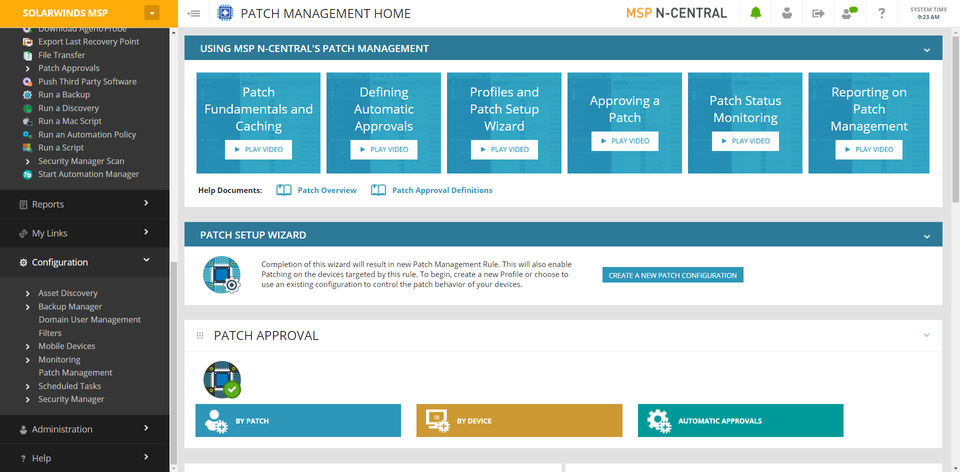Image resolution: width=960 pixels, height=472 pixels.
Task: Play the Patch Fundamentals and Caching video
Action: tap(258, 149)
